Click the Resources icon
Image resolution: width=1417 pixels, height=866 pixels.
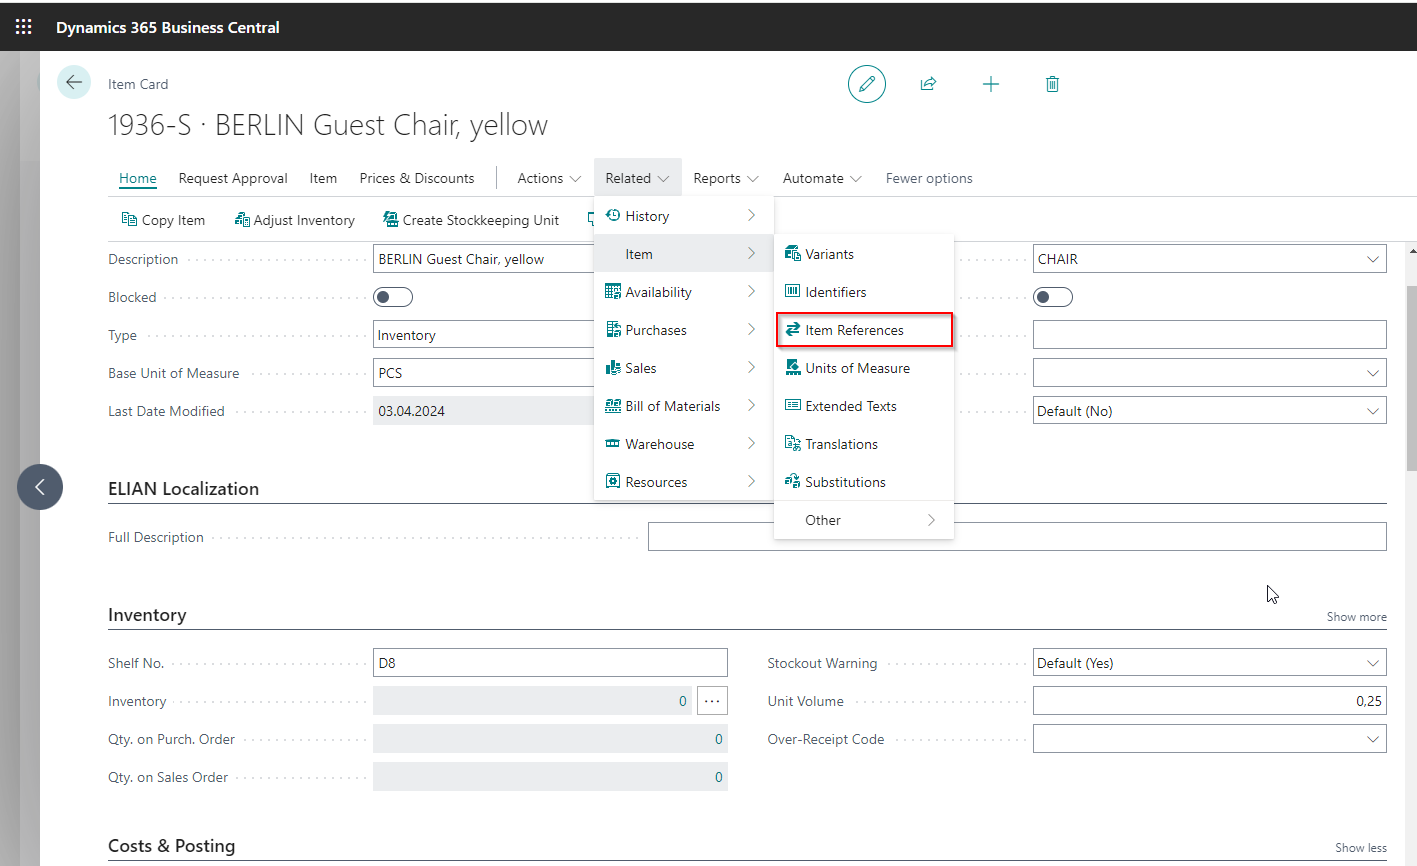[x=613, y=481]
